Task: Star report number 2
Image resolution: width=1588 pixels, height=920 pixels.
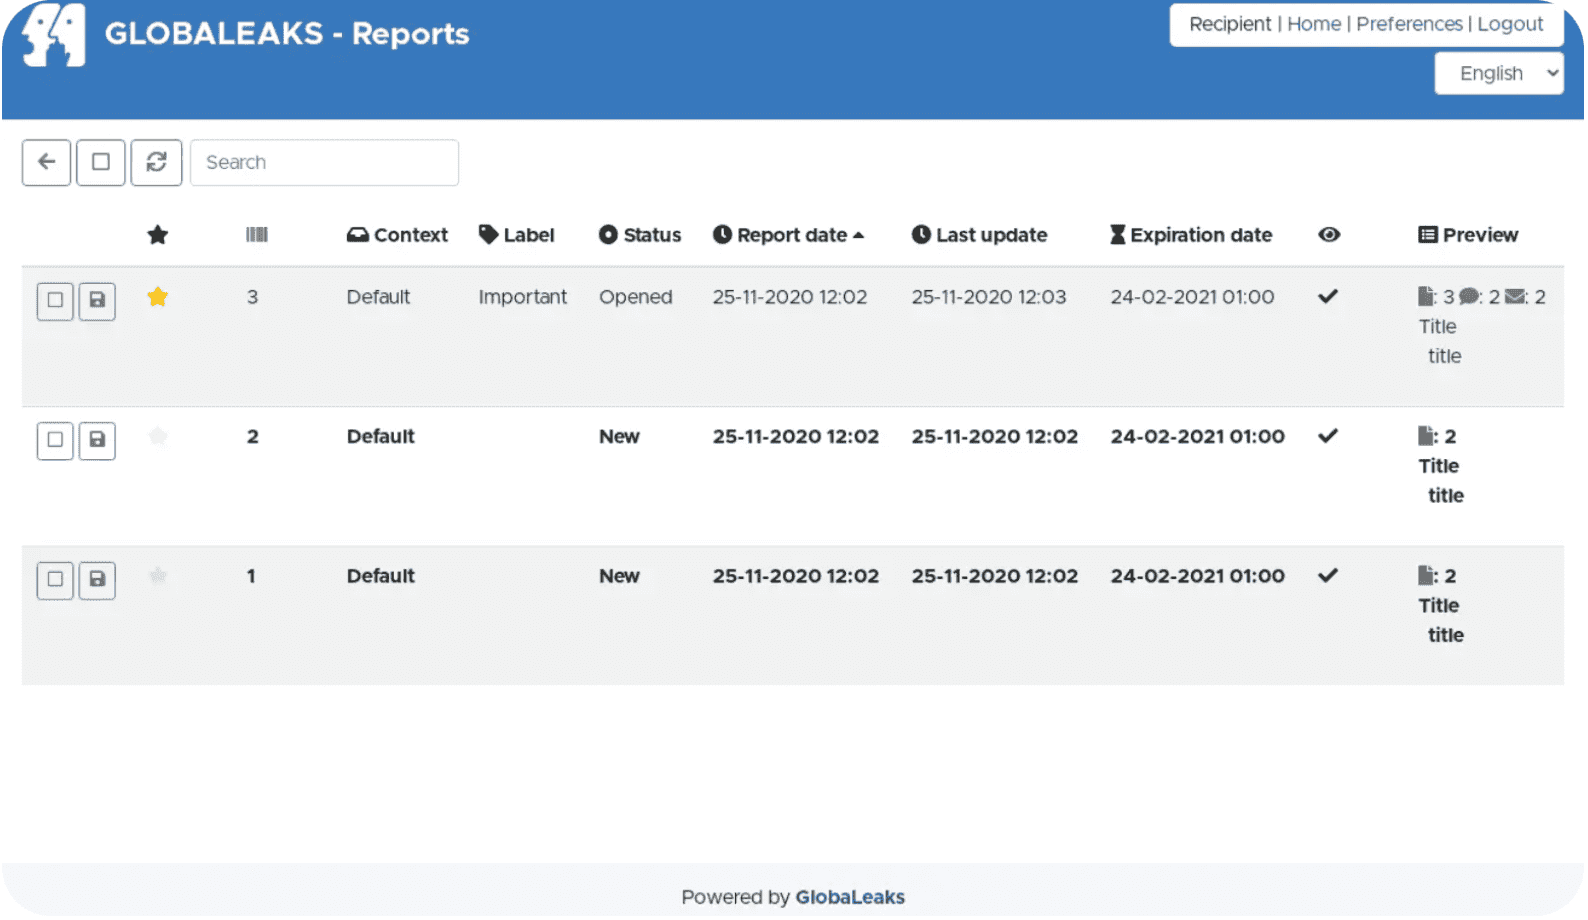Action: click(157, 436)
